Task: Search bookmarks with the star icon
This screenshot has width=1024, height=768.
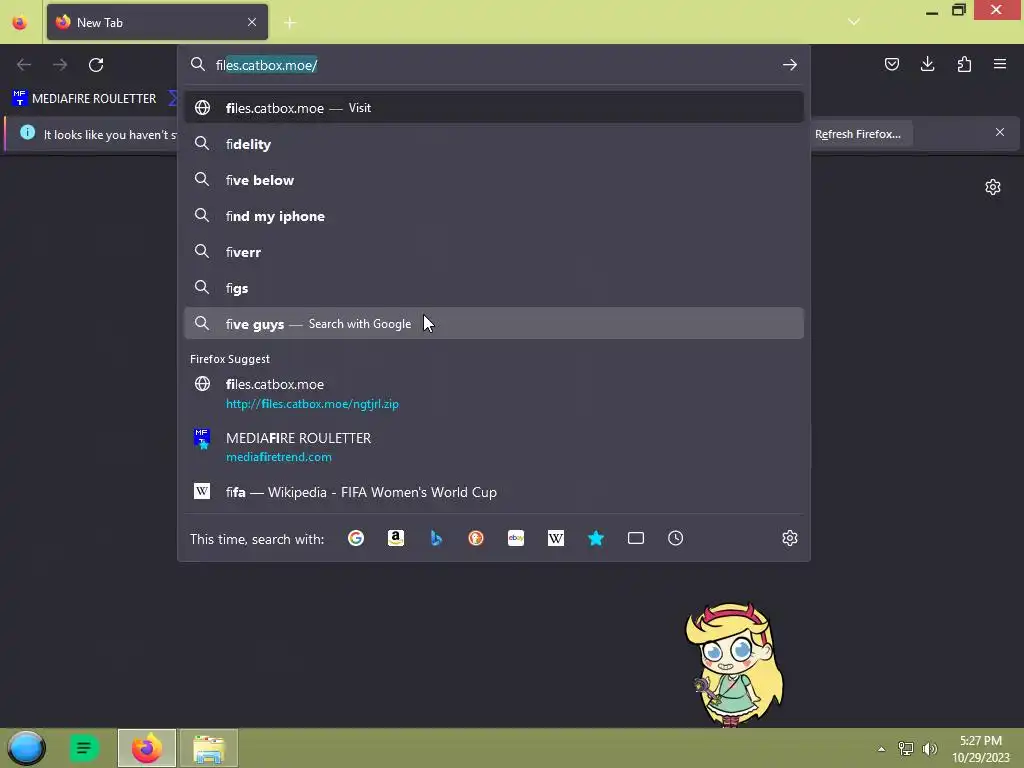Action: pos(596,538)
